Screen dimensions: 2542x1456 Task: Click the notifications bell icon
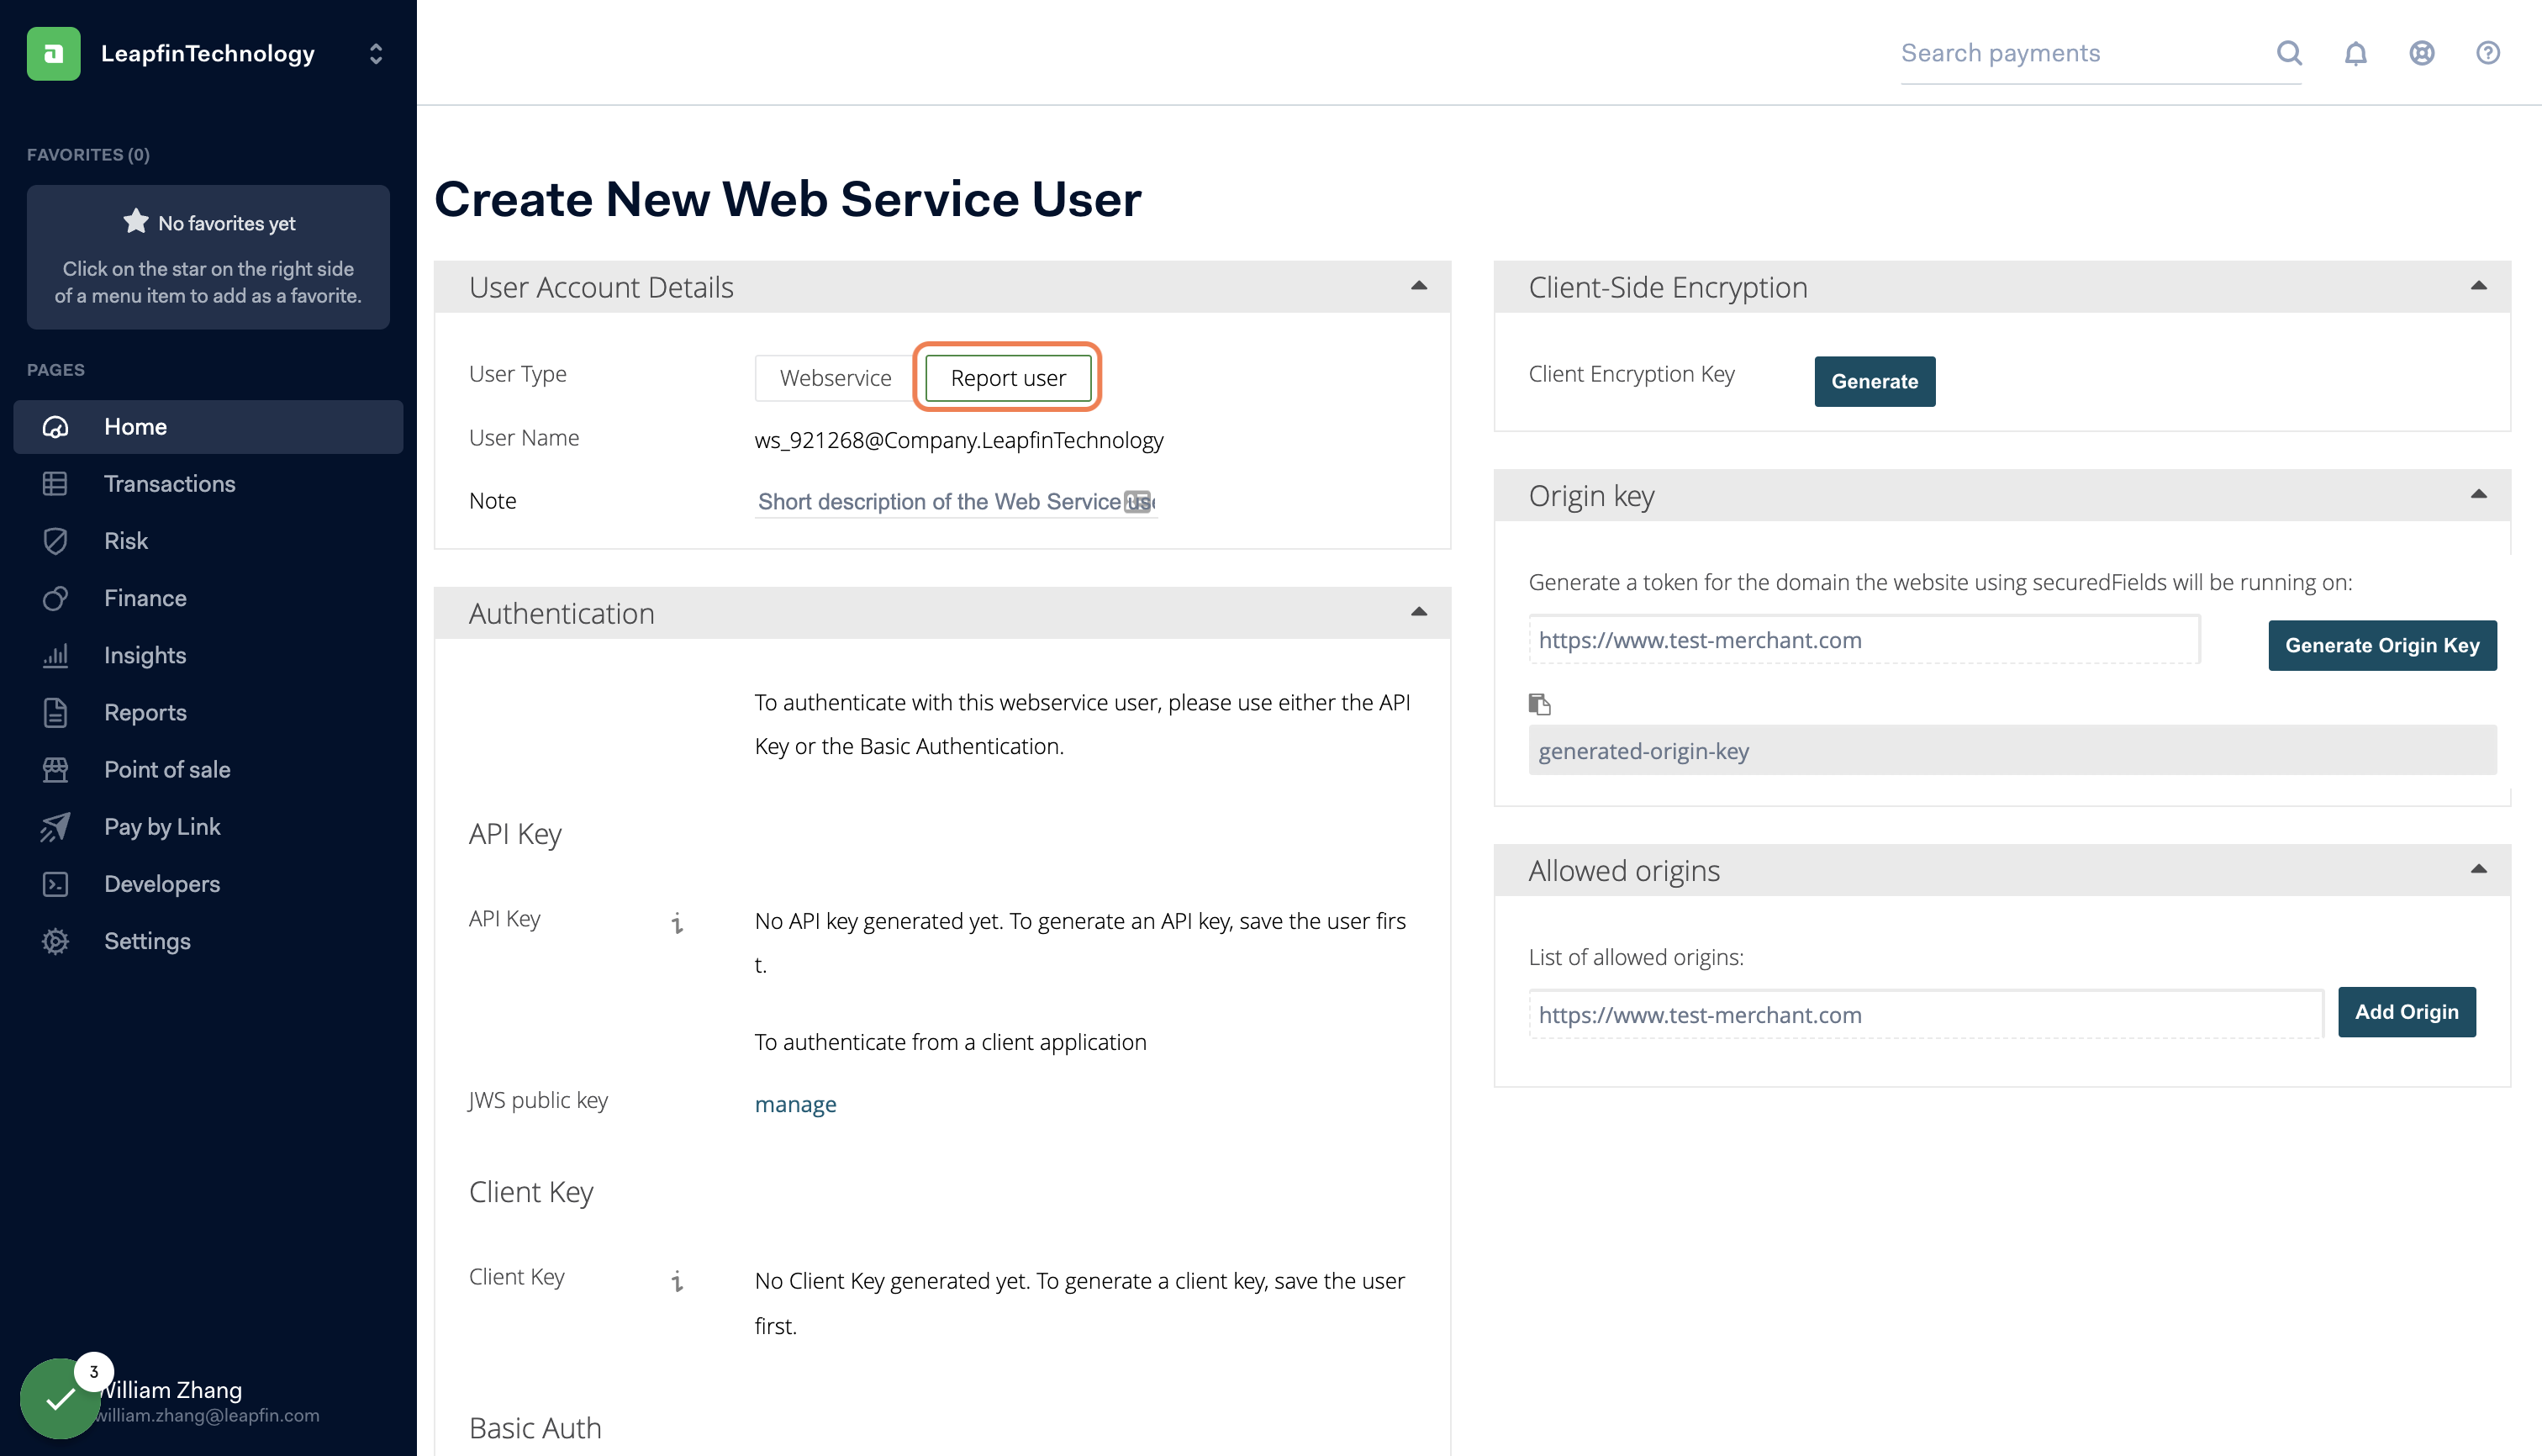[x=2355, y=53]
